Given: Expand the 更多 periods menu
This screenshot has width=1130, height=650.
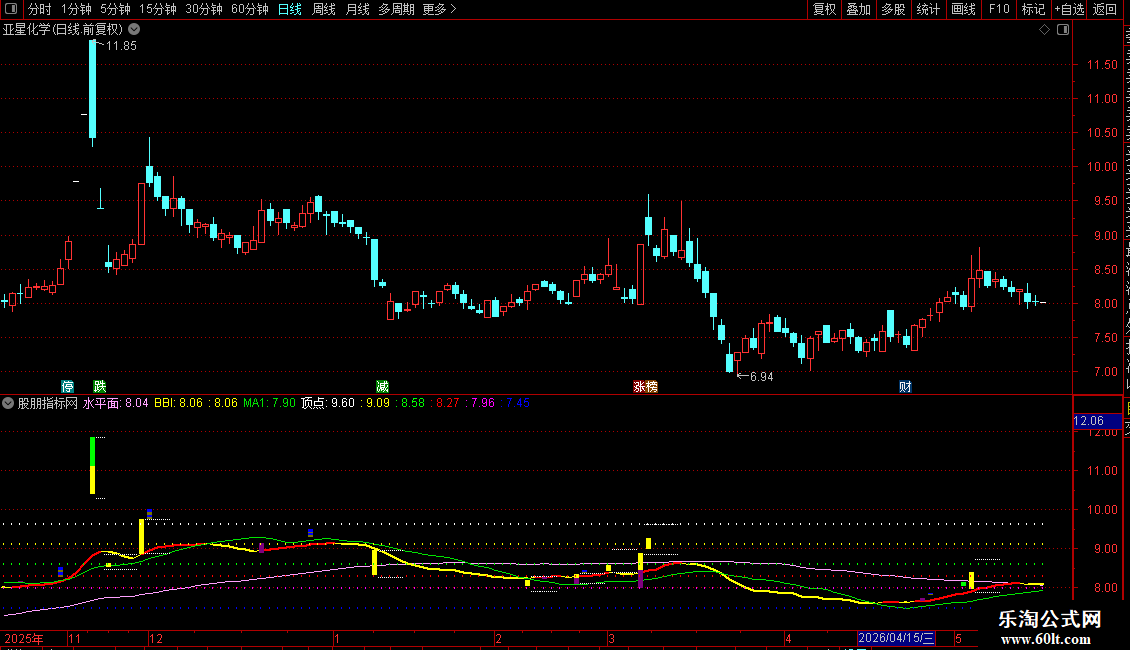Looking at the screenshot, I should click(439, 9).
